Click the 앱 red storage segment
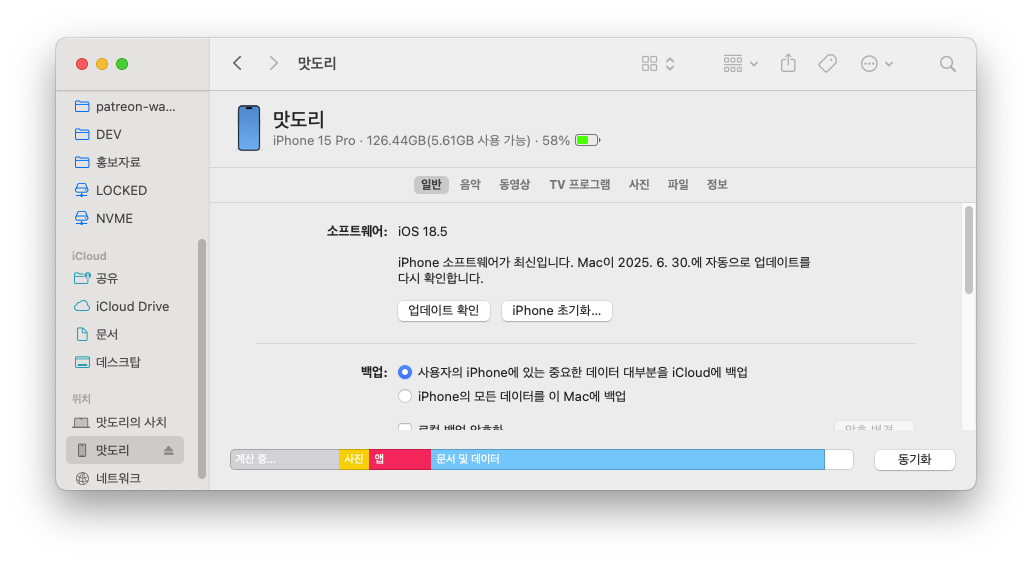 point(400,459)
